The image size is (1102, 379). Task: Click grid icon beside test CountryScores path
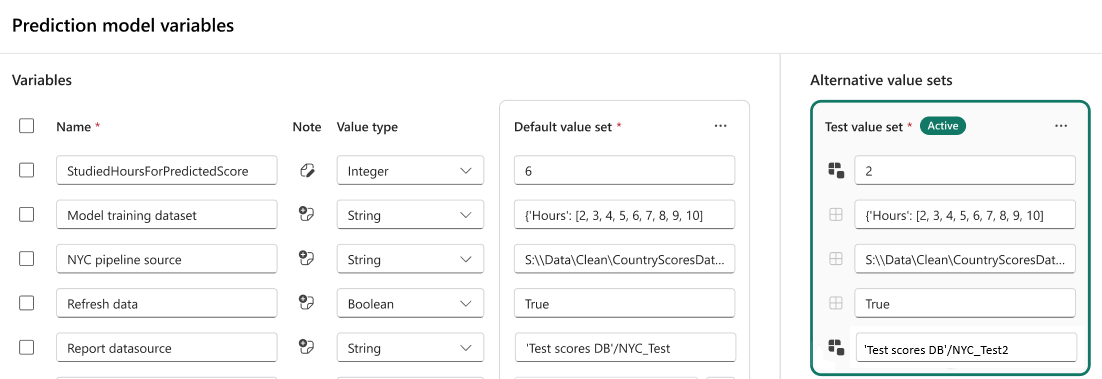pyautogui.click(x=836, y=259)
